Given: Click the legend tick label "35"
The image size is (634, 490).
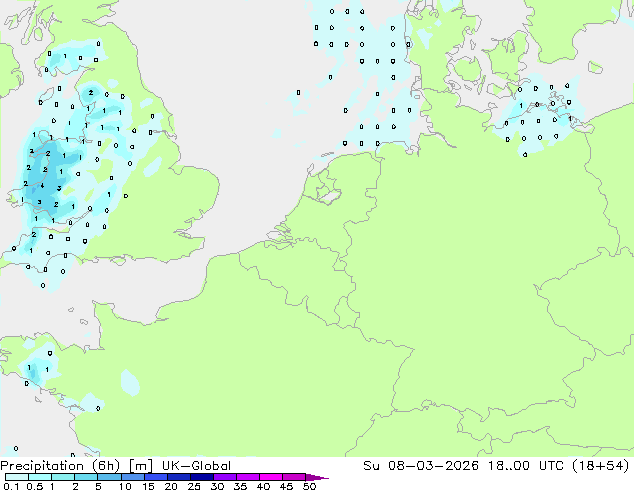Looking at the screenshot, I should [240, 486].
